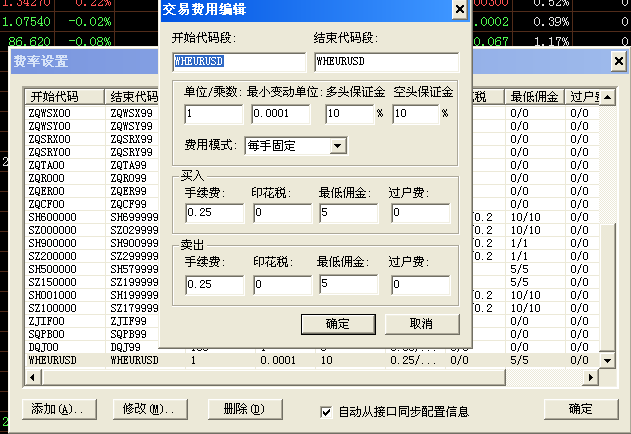
Task: Click the 修改(M) button
Action: pos(148,410)
